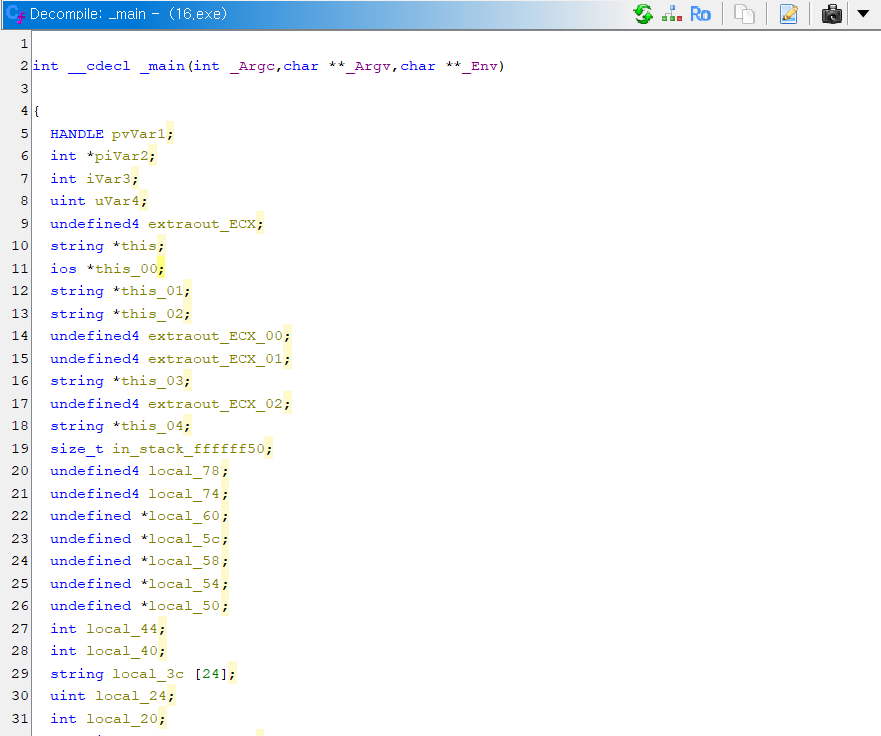
Task: Select variable local_54
Action: point(184,584)
